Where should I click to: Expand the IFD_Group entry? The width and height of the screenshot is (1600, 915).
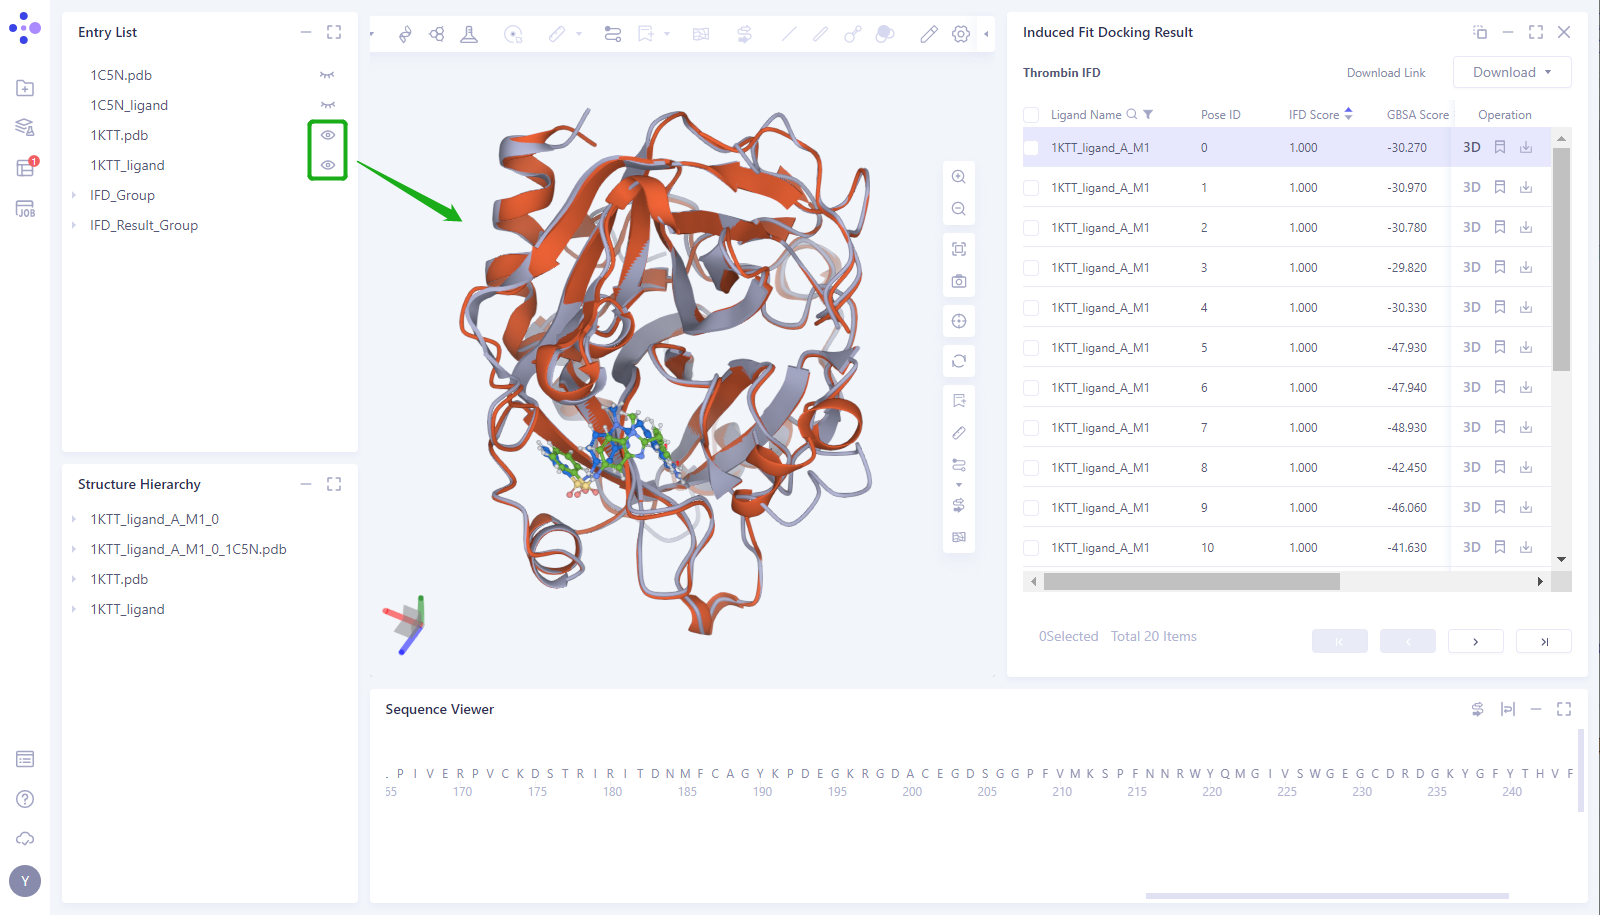[73, 195]
